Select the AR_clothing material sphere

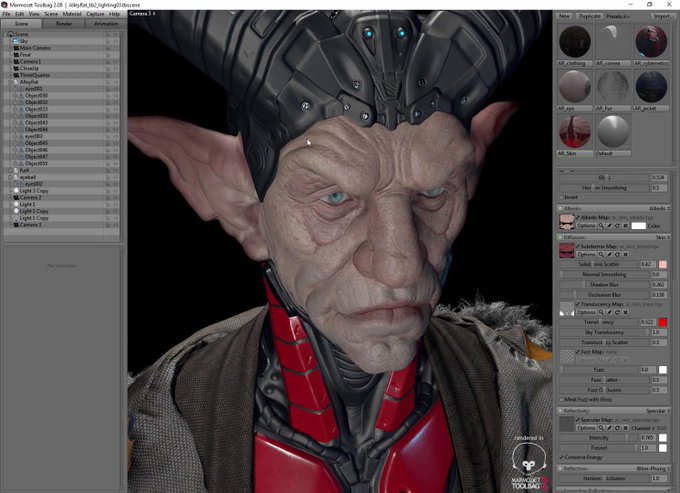(575, 42)
